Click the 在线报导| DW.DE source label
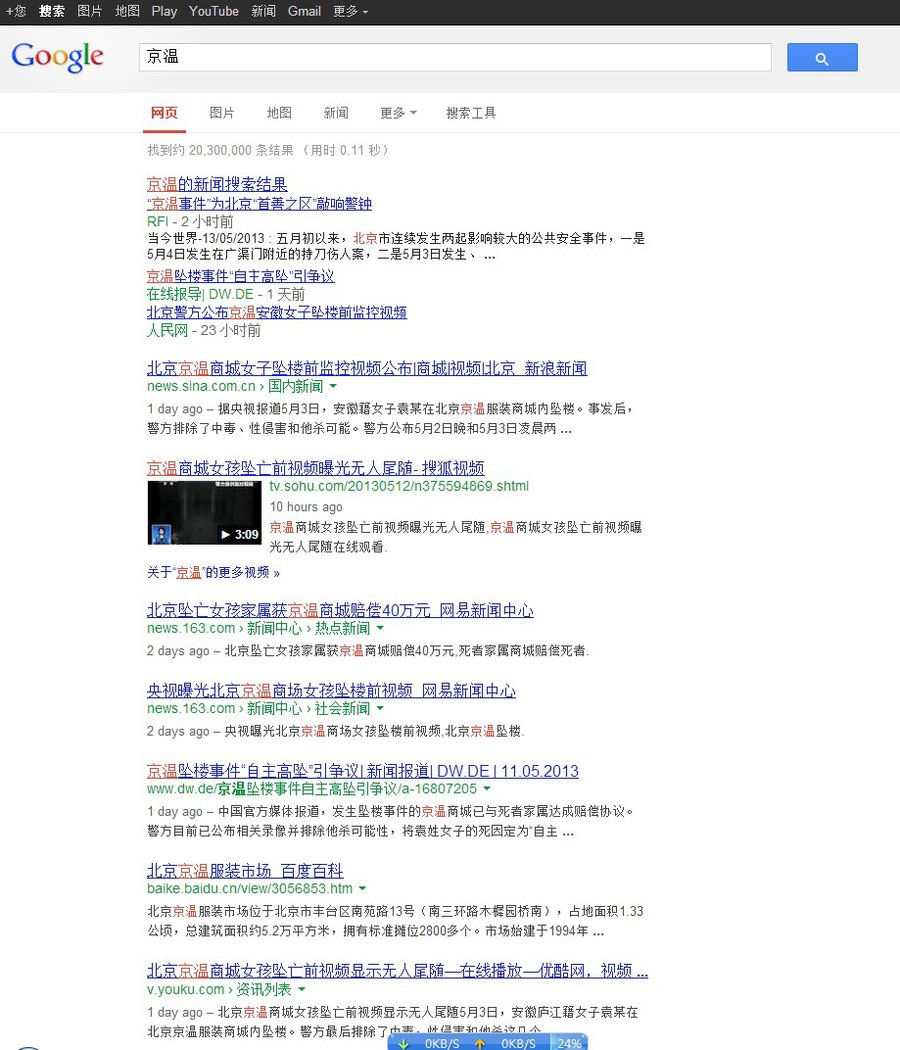This screenshot has width=900, height=1050. [x=200, y=294]
